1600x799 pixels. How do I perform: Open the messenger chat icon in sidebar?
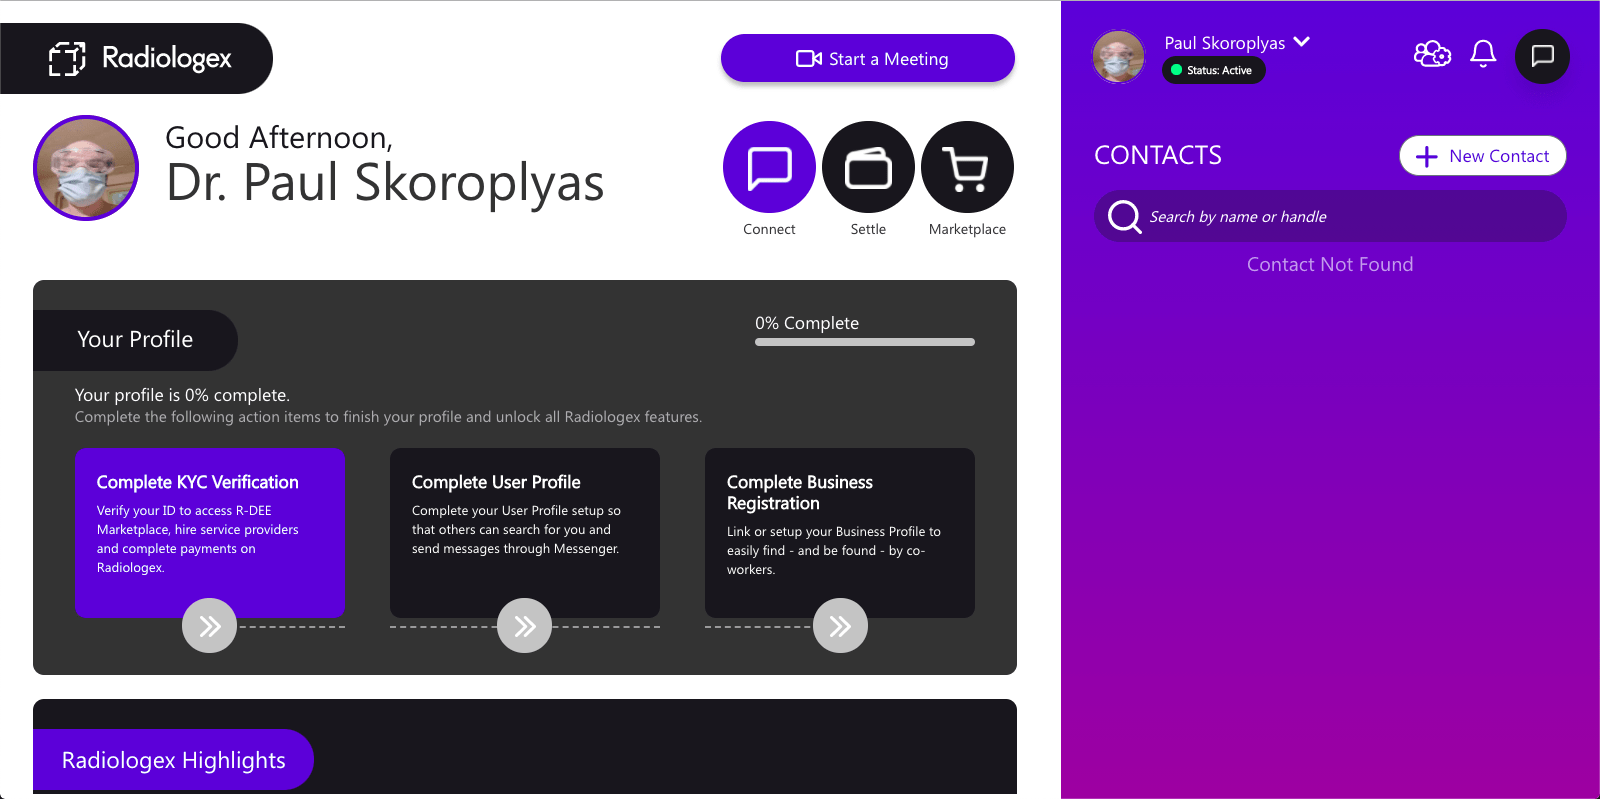tap(1542, 56)
